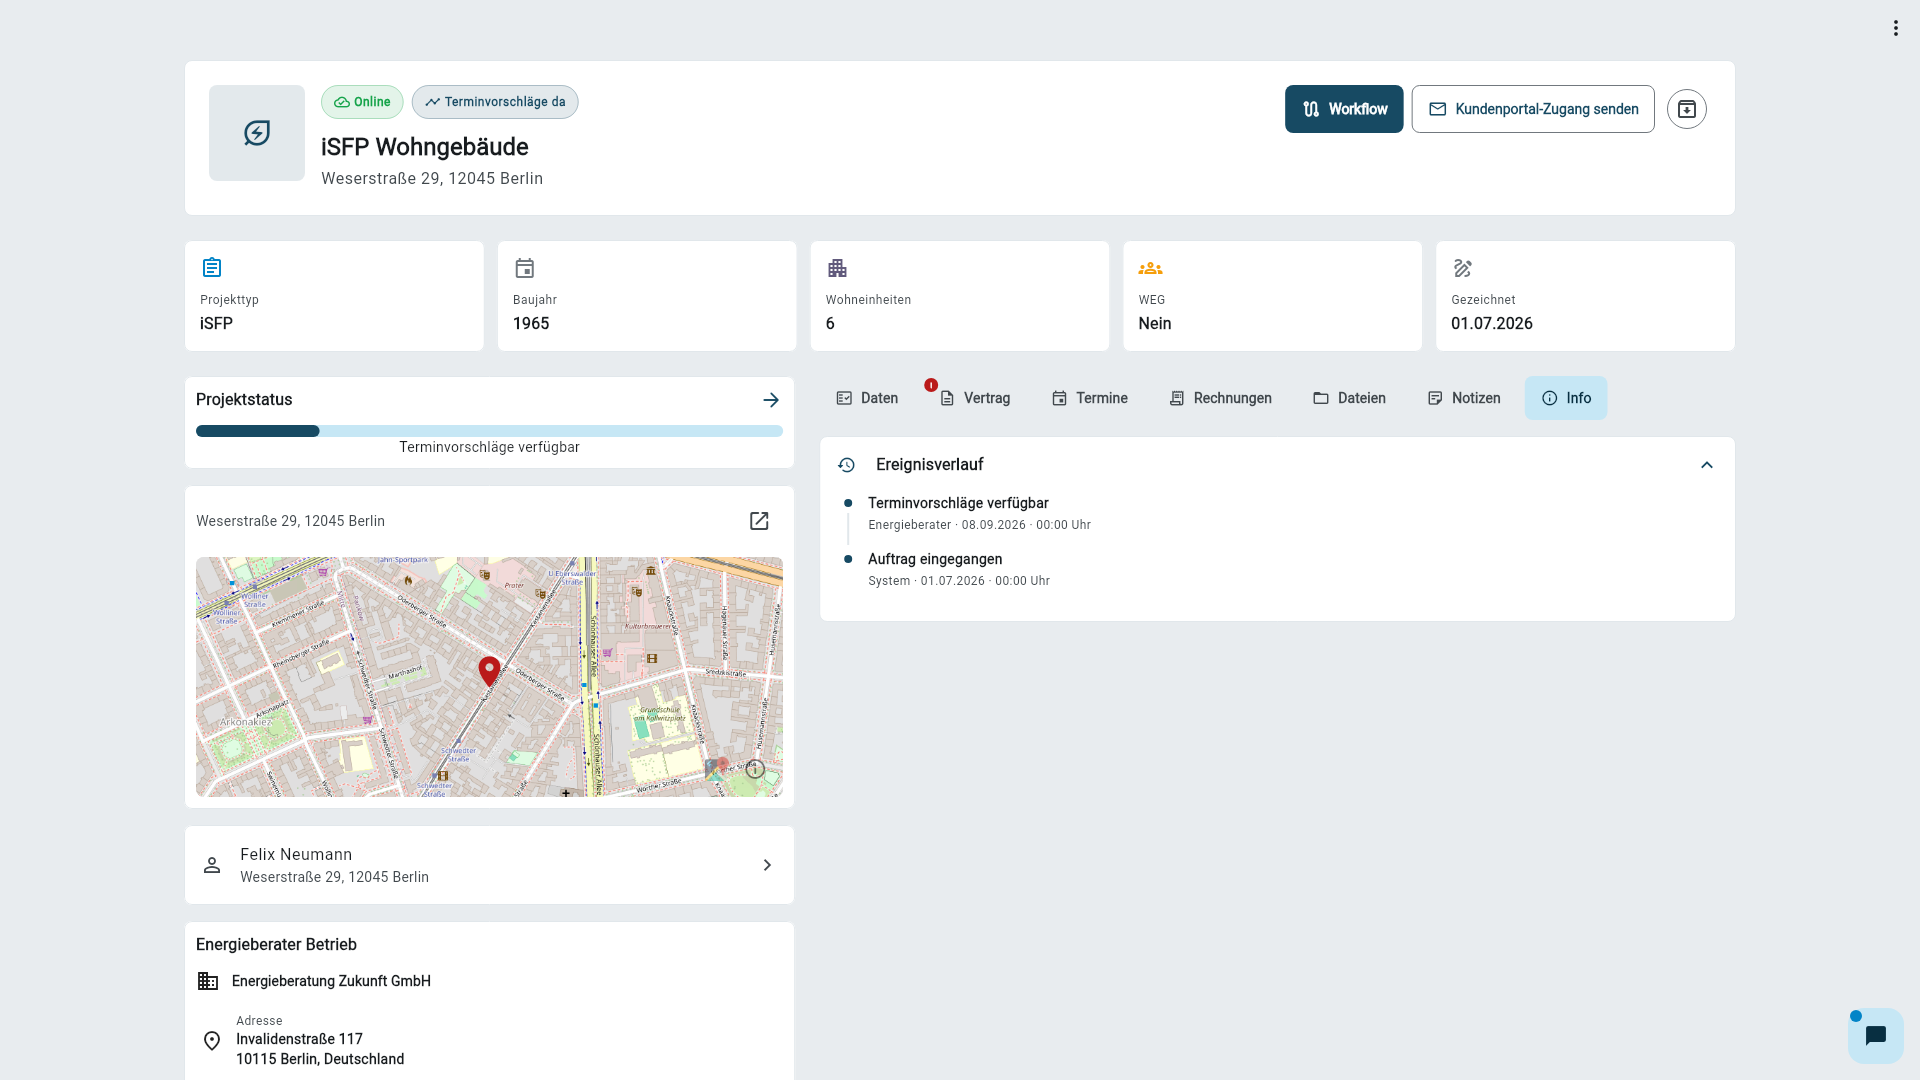Select the Info tab
This screenshot has width=1920, height=1080.
1566,398
